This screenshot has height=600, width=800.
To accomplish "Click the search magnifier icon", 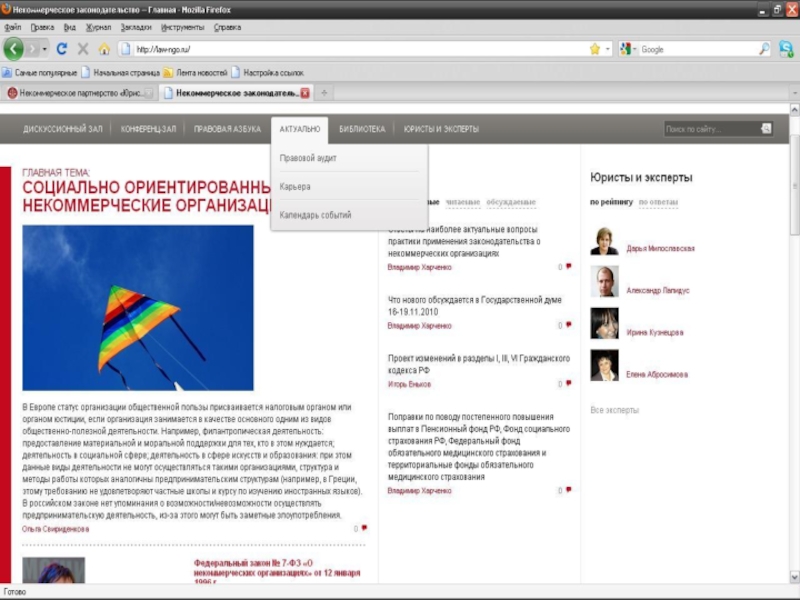I will click(764, 49).
